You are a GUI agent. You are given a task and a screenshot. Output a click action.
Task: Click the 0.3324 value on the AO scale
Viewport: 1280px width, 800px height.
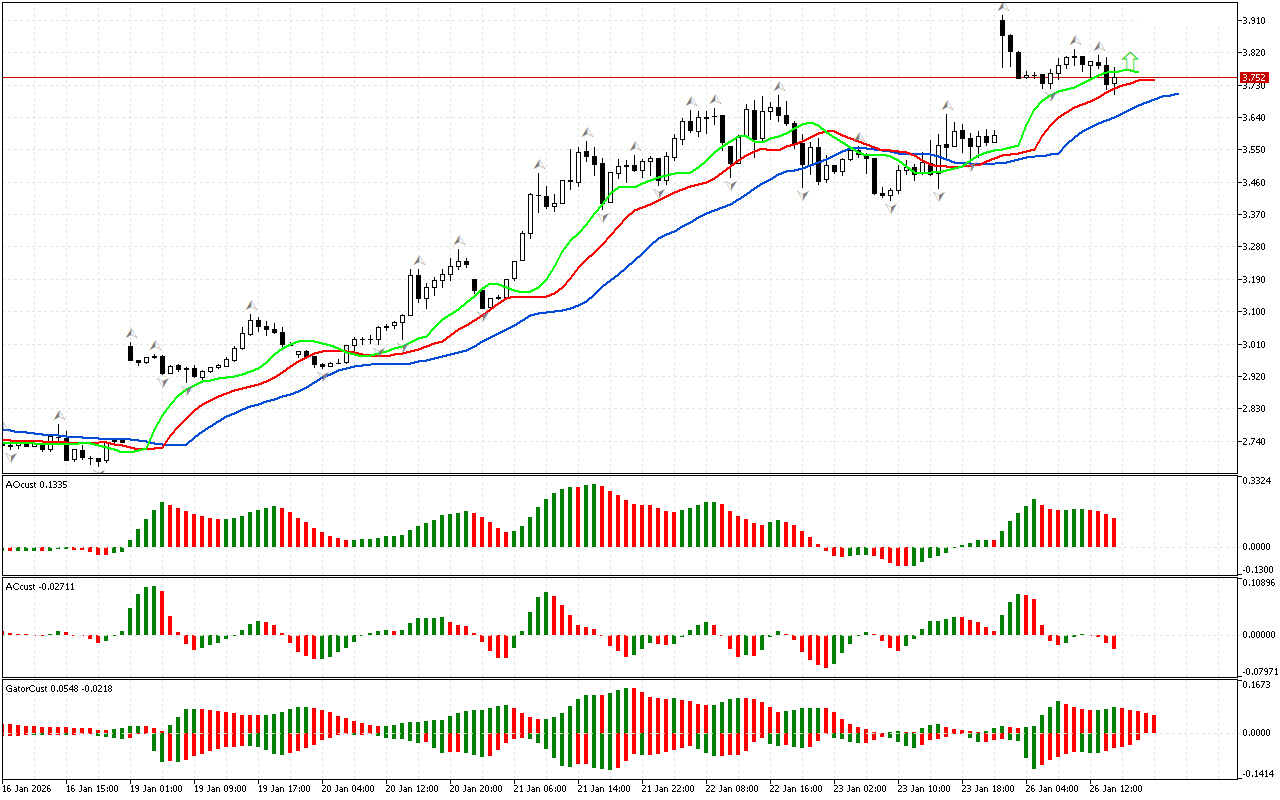pos(1257,481)
